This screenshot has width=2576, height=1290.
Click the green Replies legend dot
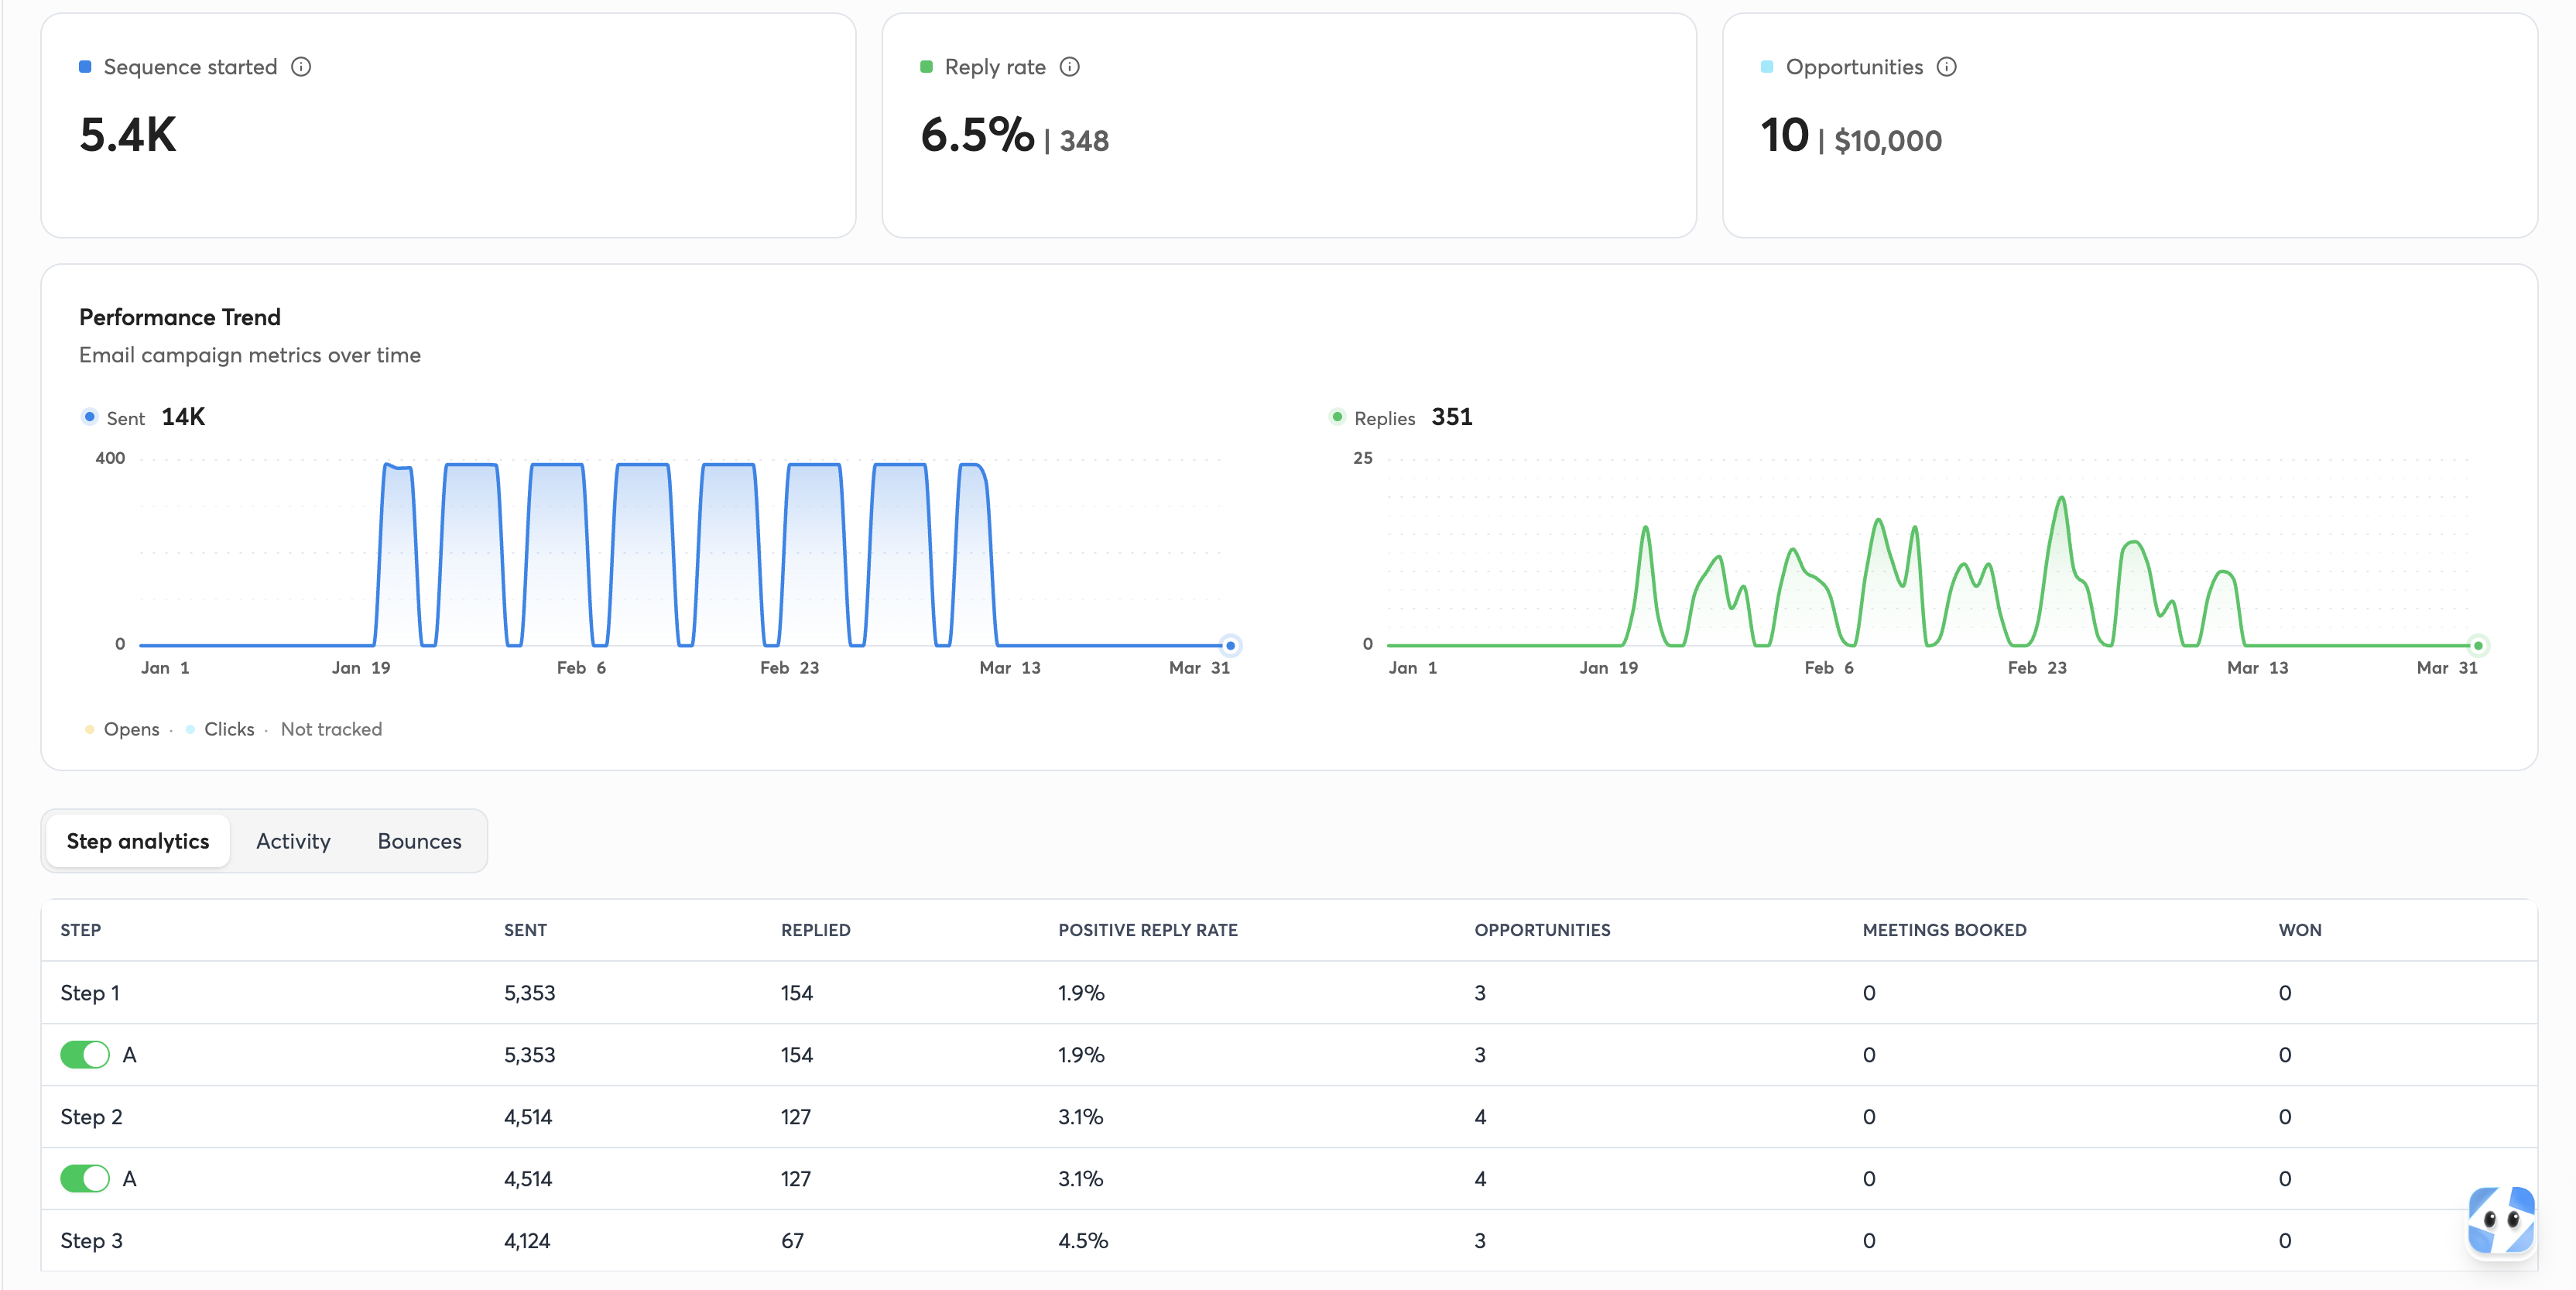coord(1337,417)
